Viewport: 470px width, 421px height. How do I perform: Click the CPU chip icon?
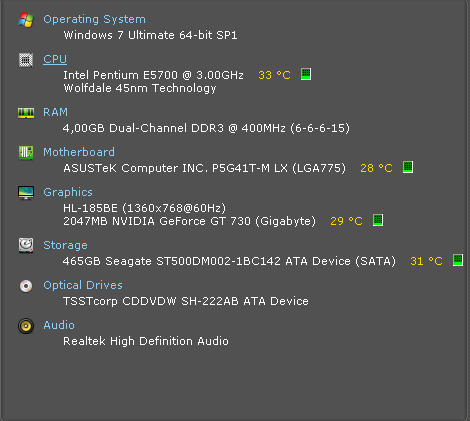26,60
